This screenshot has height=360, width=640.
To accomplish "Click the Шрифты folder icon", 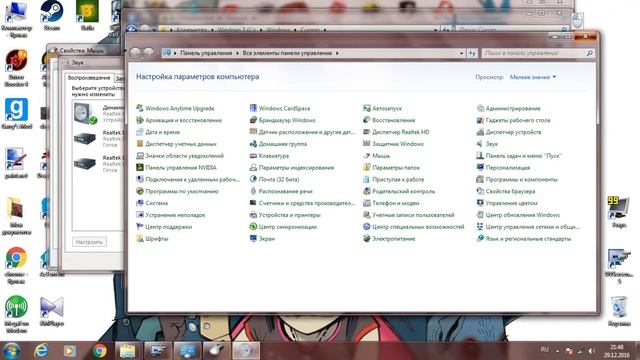I will pyautogui.click(x=140, y=238).
